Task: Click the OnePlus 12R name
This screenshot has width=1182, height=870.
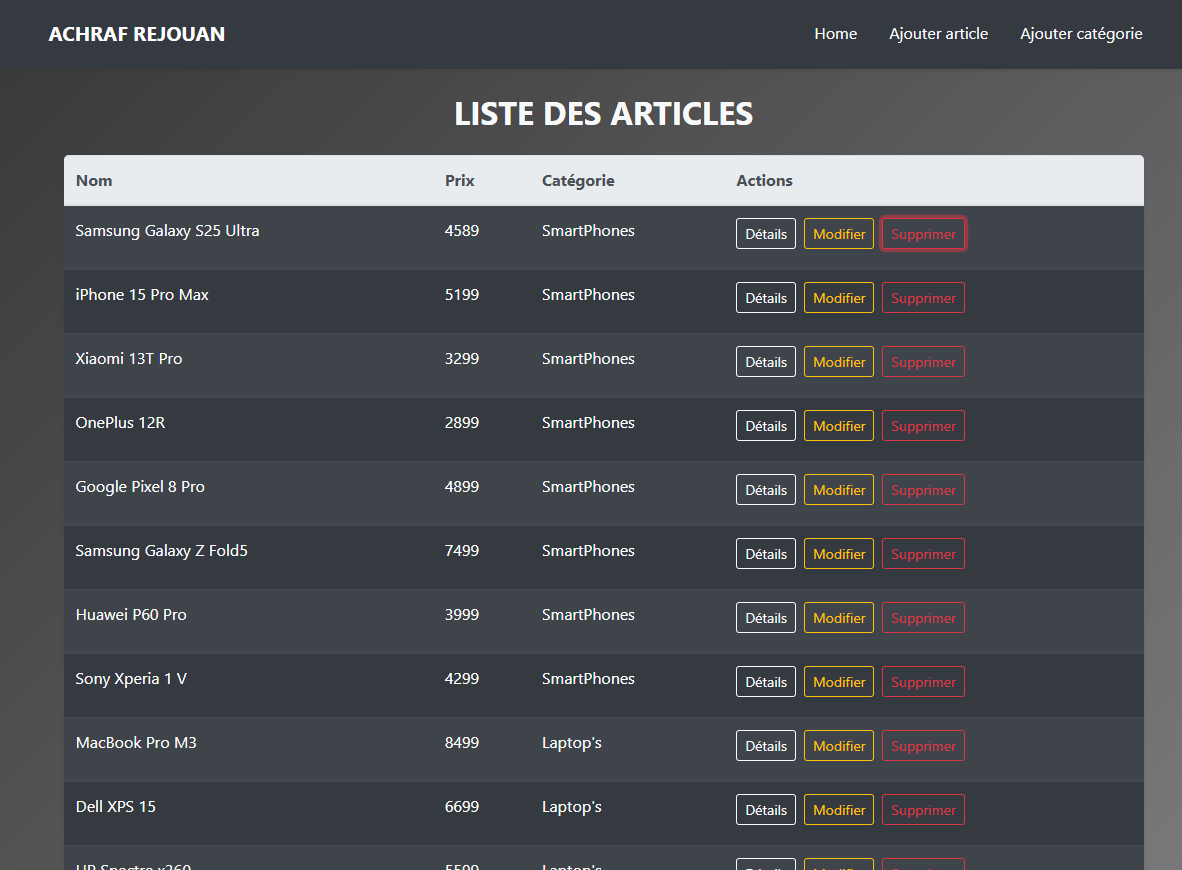Action: click(121, 423)
